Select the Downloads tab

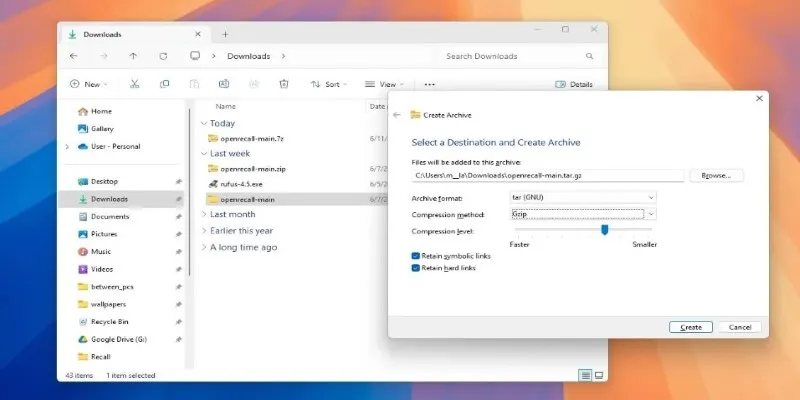point(135,34)
